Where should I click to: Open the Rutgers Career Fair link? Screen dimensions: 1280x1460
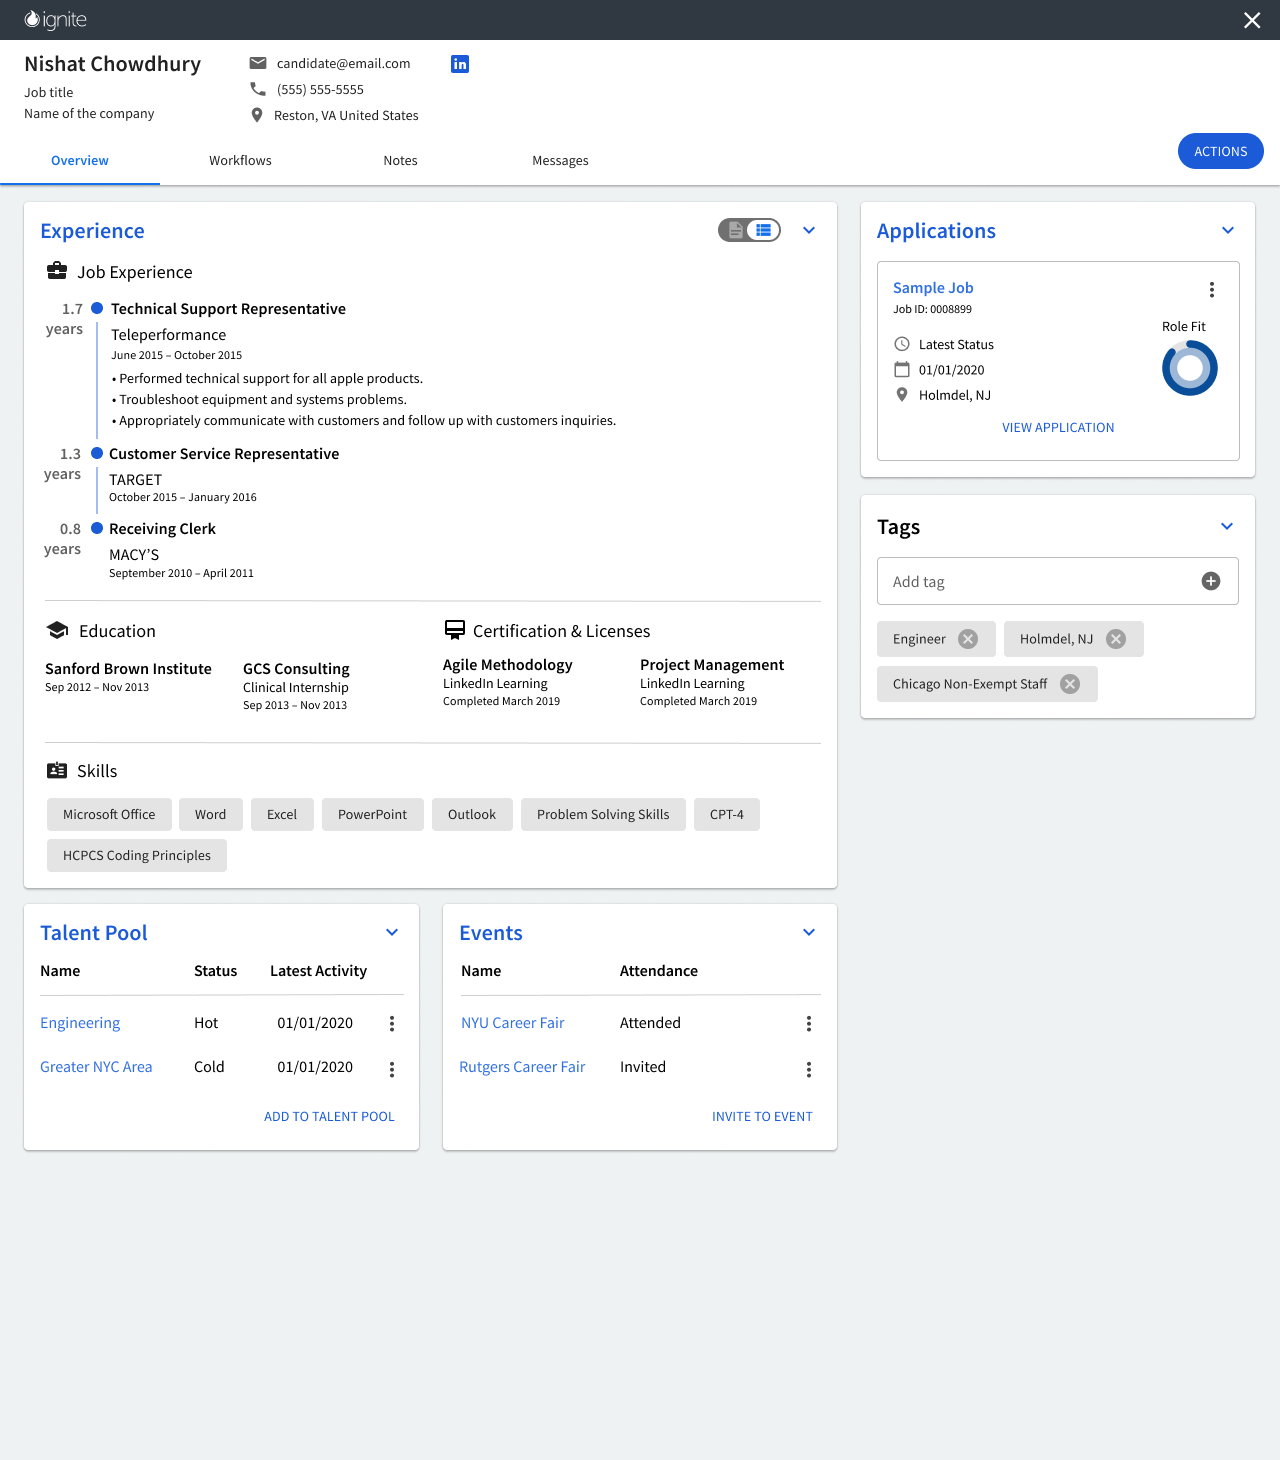point(522,1067)
